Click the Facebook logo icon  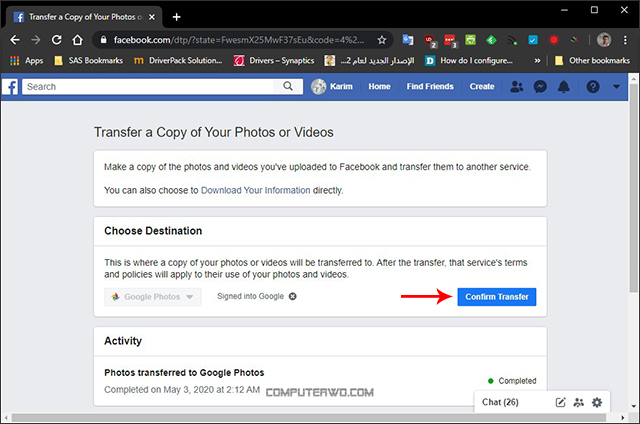tap(10, 87)
